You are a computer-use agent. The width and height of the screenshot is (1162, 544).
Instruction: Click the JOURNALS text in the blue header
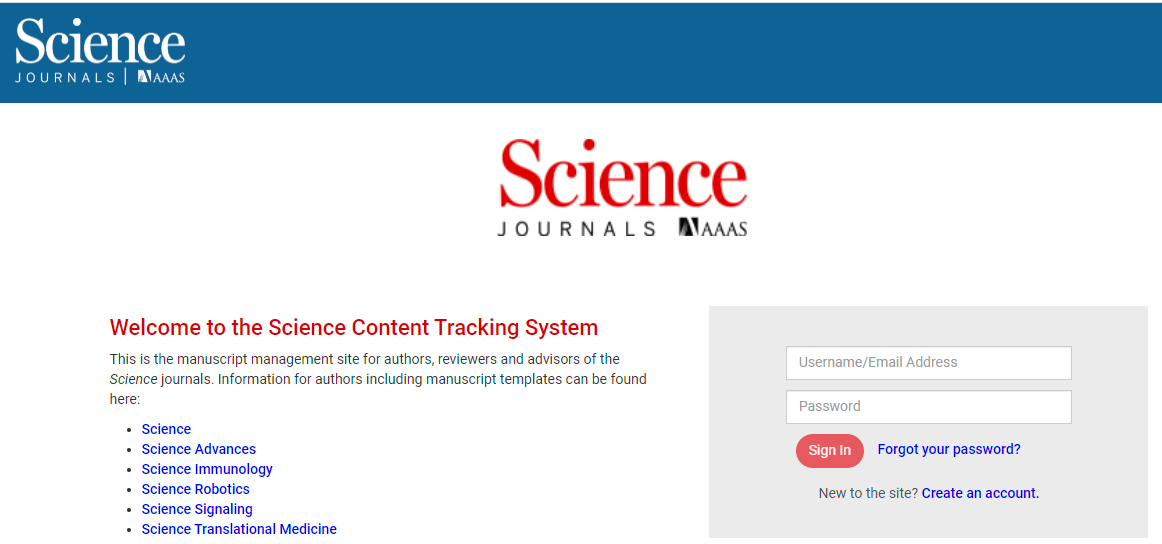coord(65,77)
